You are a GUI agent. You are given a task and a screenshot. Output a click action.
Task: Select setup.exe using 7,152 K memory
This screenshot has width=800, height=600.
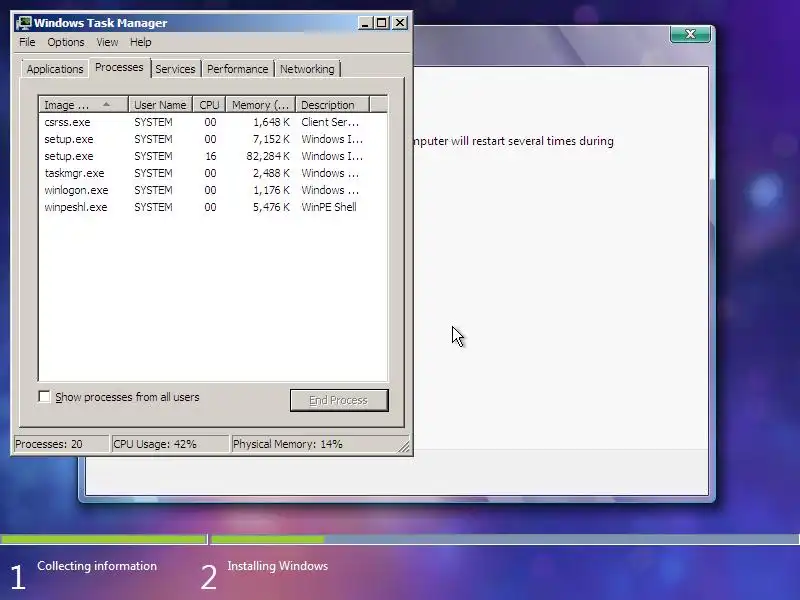coord(213,139)
